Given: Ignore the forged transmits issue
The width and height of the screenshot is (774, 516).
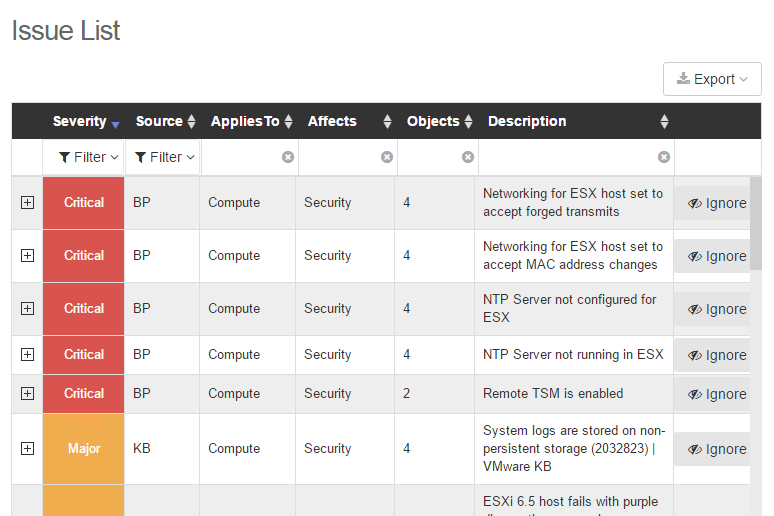Looking at the screenshot, I should [x=716, y=203].
